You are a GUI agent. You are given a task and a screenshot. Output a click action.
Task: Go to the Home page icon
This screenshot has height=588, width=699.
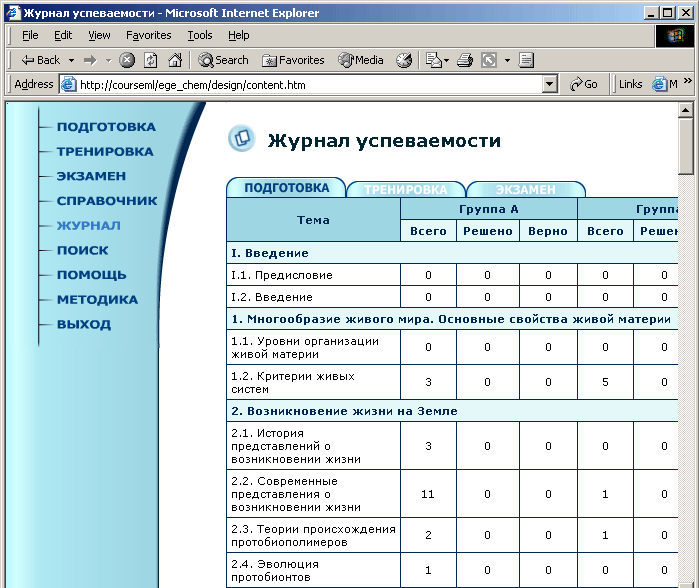[175, 60]
